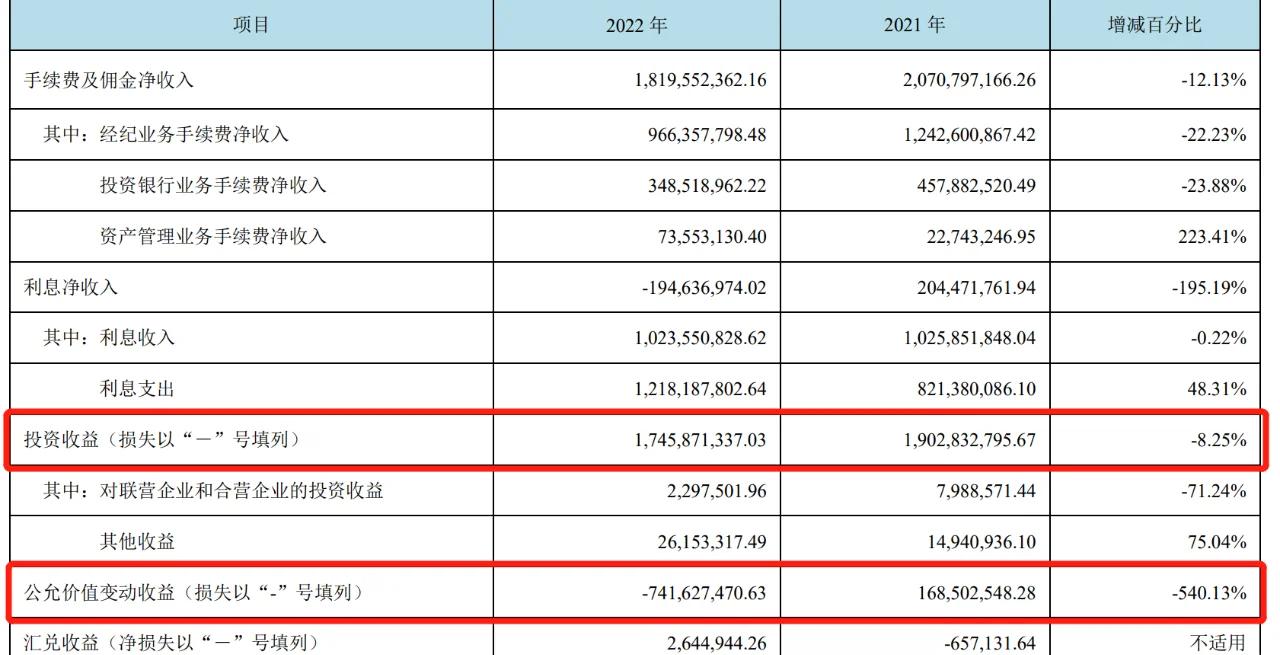The width and height of the screenshot is (1280, 655).
Task: Click the 2022 investment income value 1,745,871,337.03
Action: (x=699, y=439)
